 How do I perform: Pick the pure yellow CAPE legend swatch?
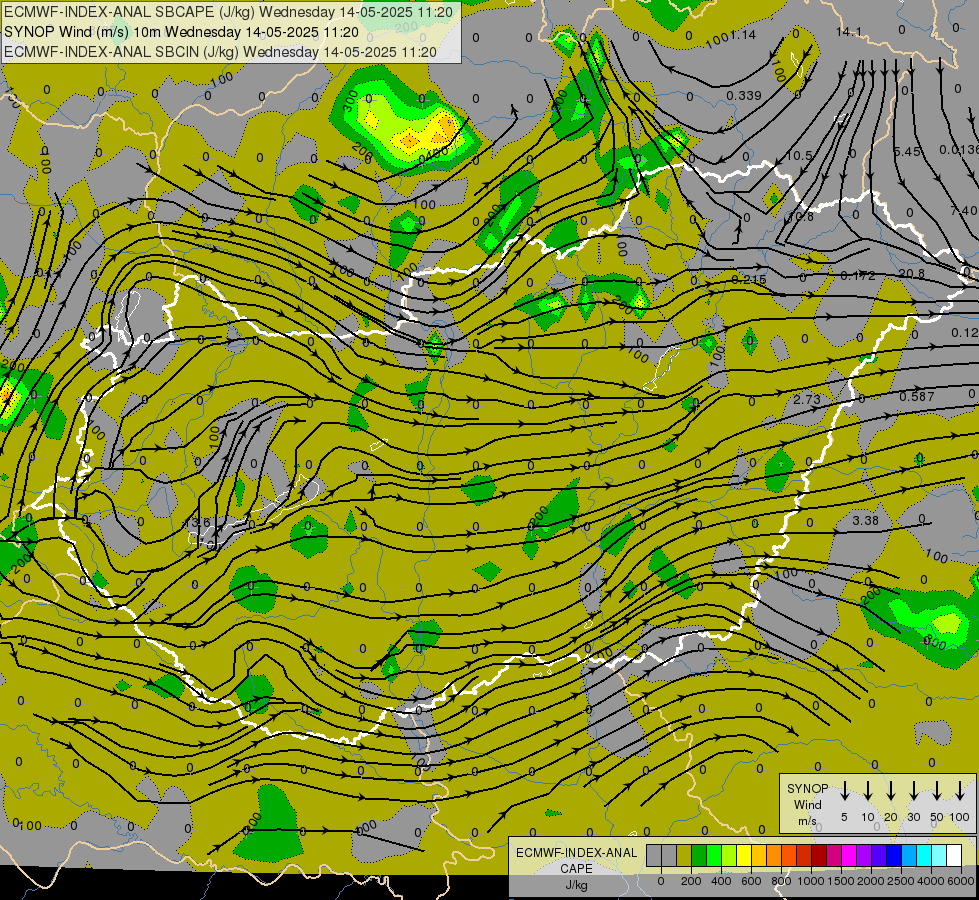point(744,856)
